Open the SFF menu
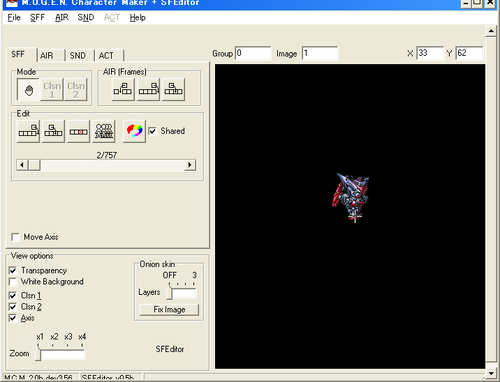This screenshot has width=500, height=382. 37,18
